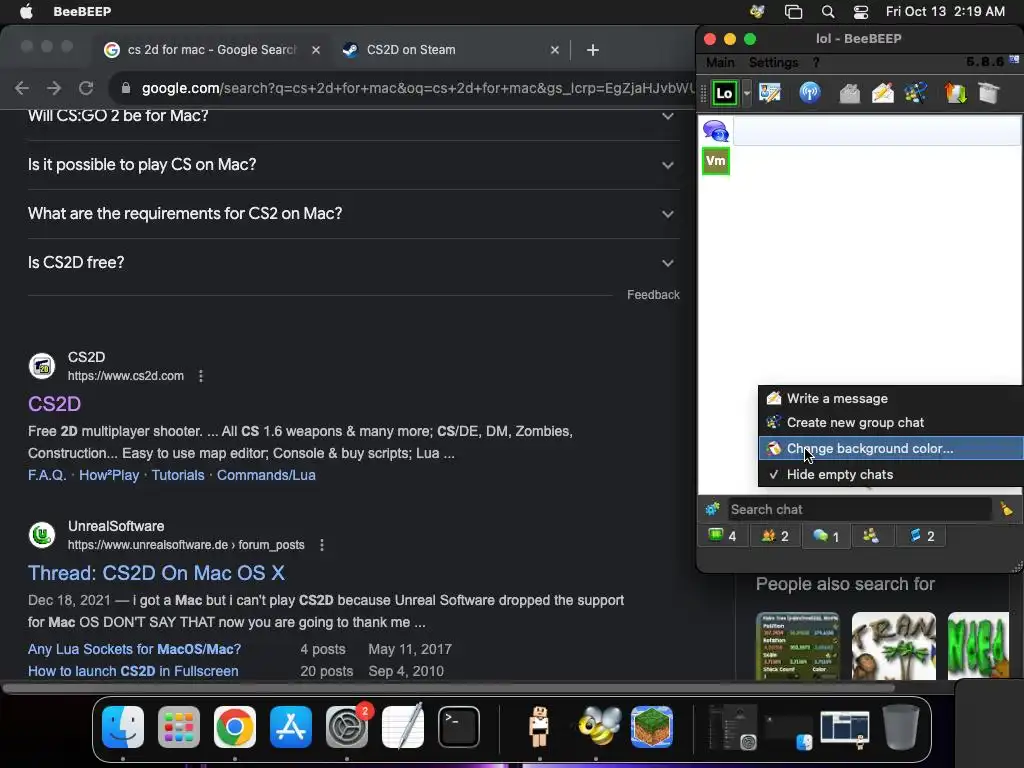Open the Tutorials sitelink
Viewport: 1024px width, 768px height.
(x=178, y=475)
